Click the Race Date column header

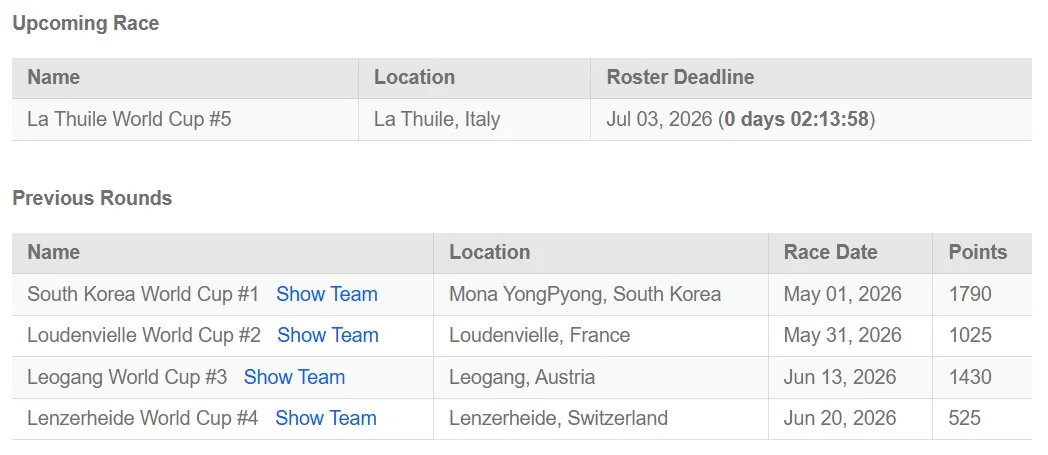[x=830, y=253]
